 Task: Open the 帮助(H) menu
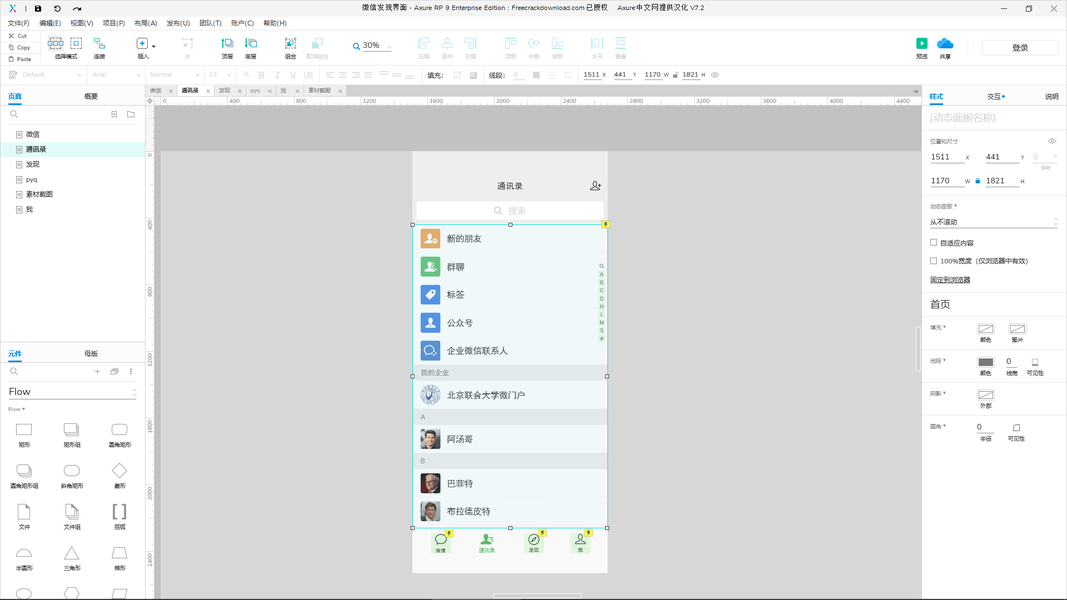pyautogui.click(x=275, y=23)
